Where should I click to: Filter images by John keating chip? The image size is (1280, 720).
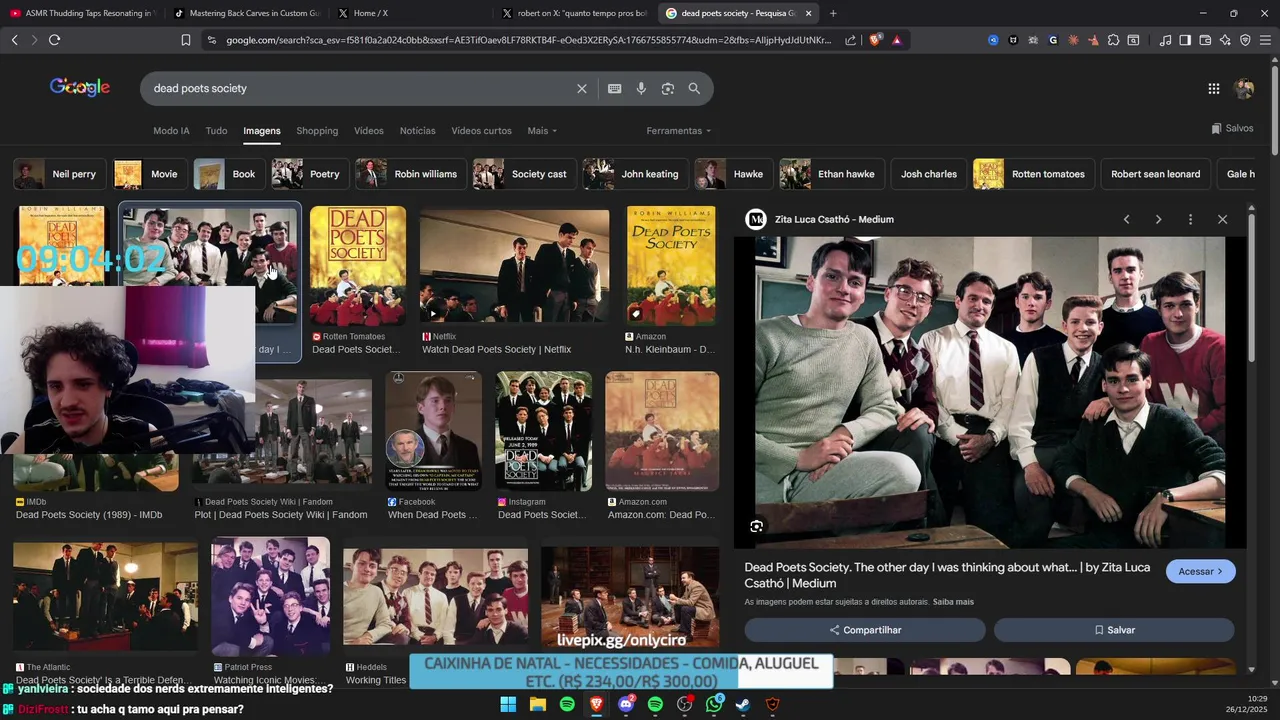click(x=635, y=174)
